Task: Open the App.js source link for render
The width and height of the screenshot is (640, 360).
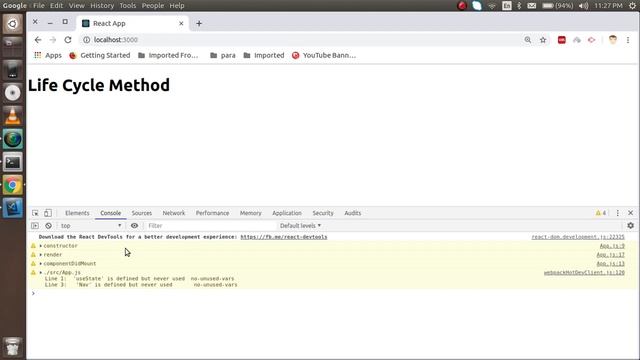Action: click(x=610, y=255)
